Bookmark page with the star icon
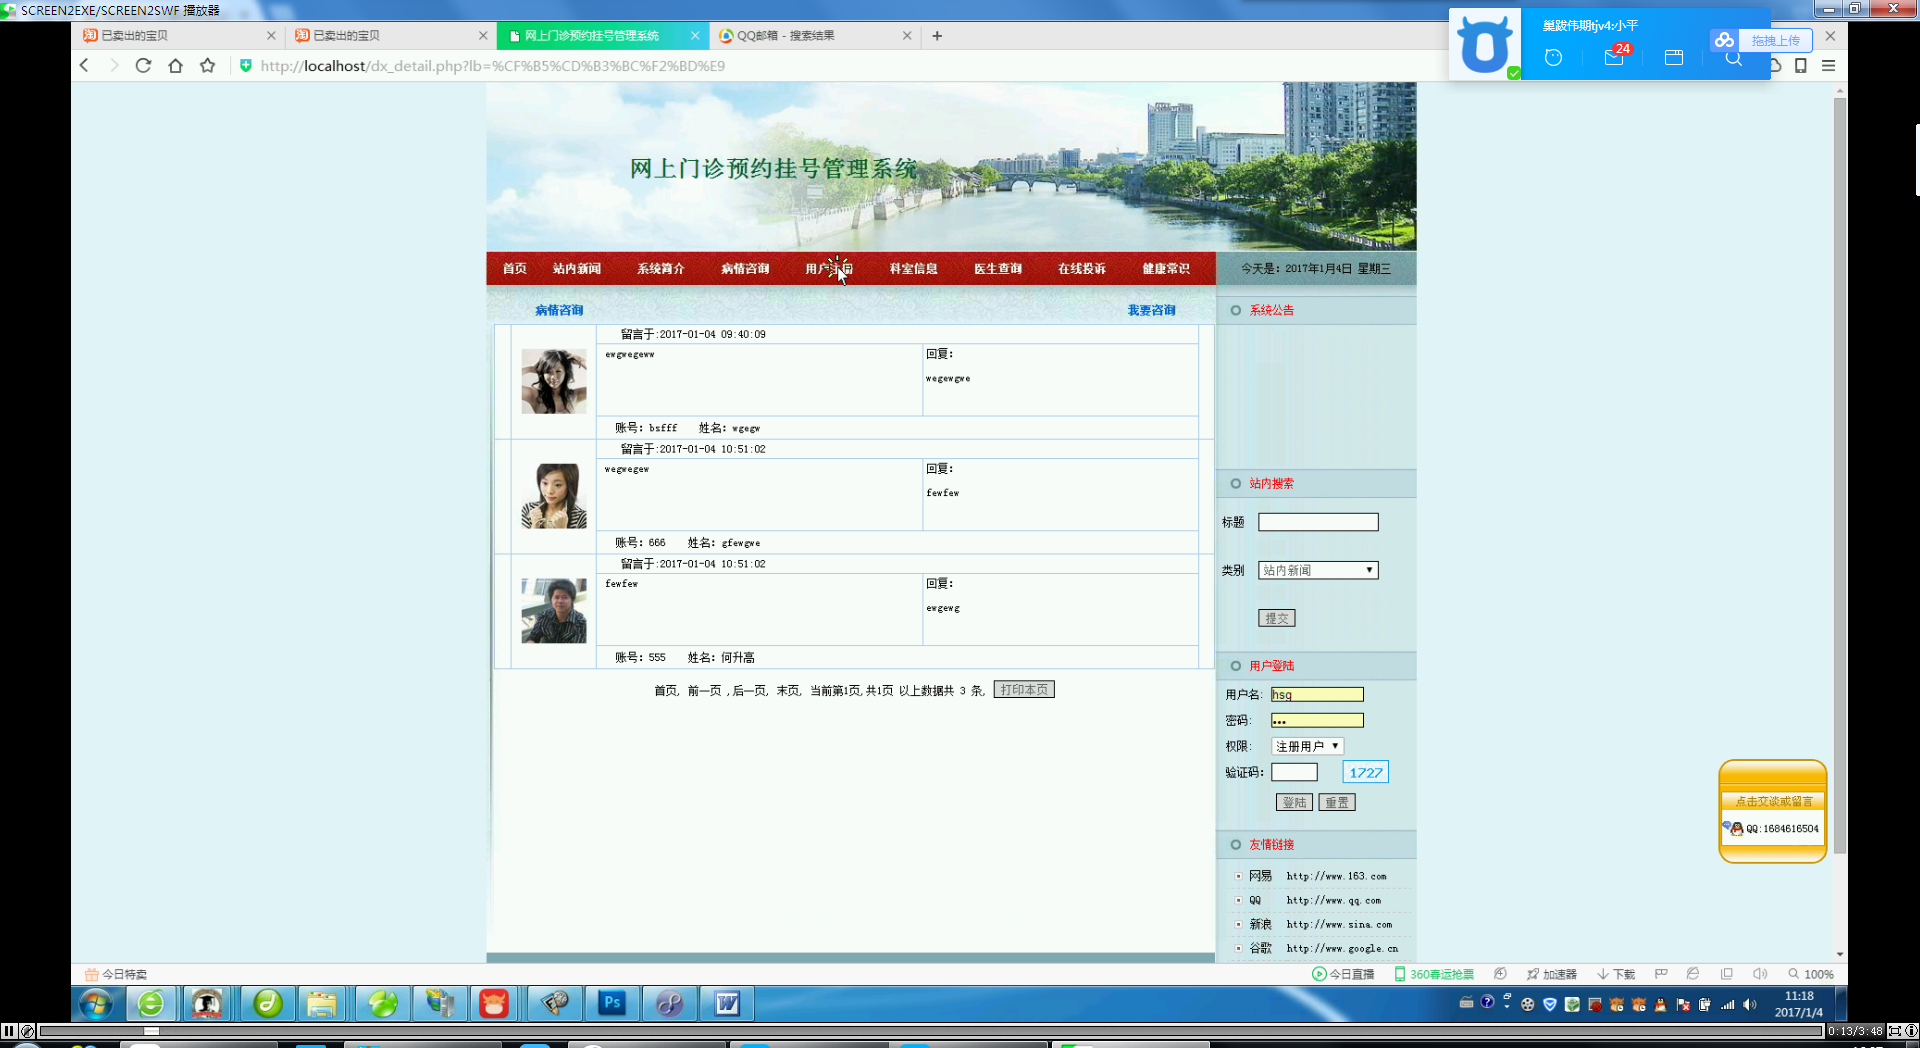This screenshot has width=1920, height=1048. tap(207, 65)
